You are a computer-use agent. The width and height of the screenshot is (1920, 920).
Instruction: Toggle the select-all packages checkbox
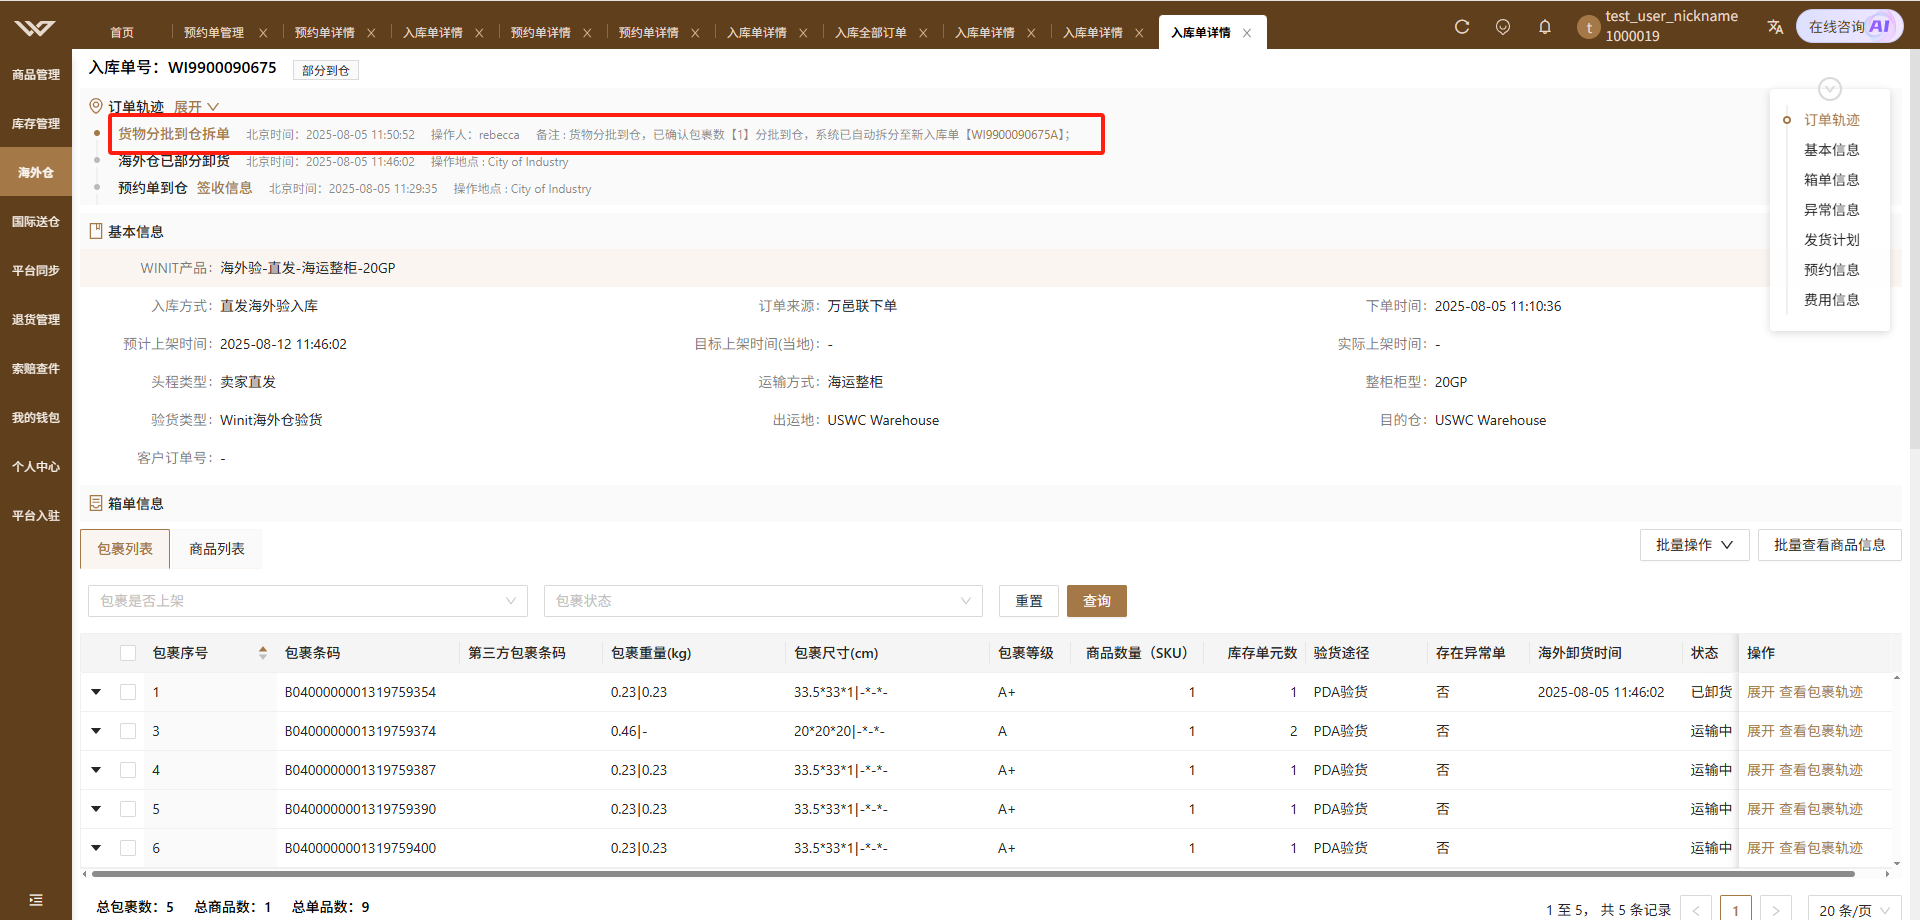[x=128, y=653]
